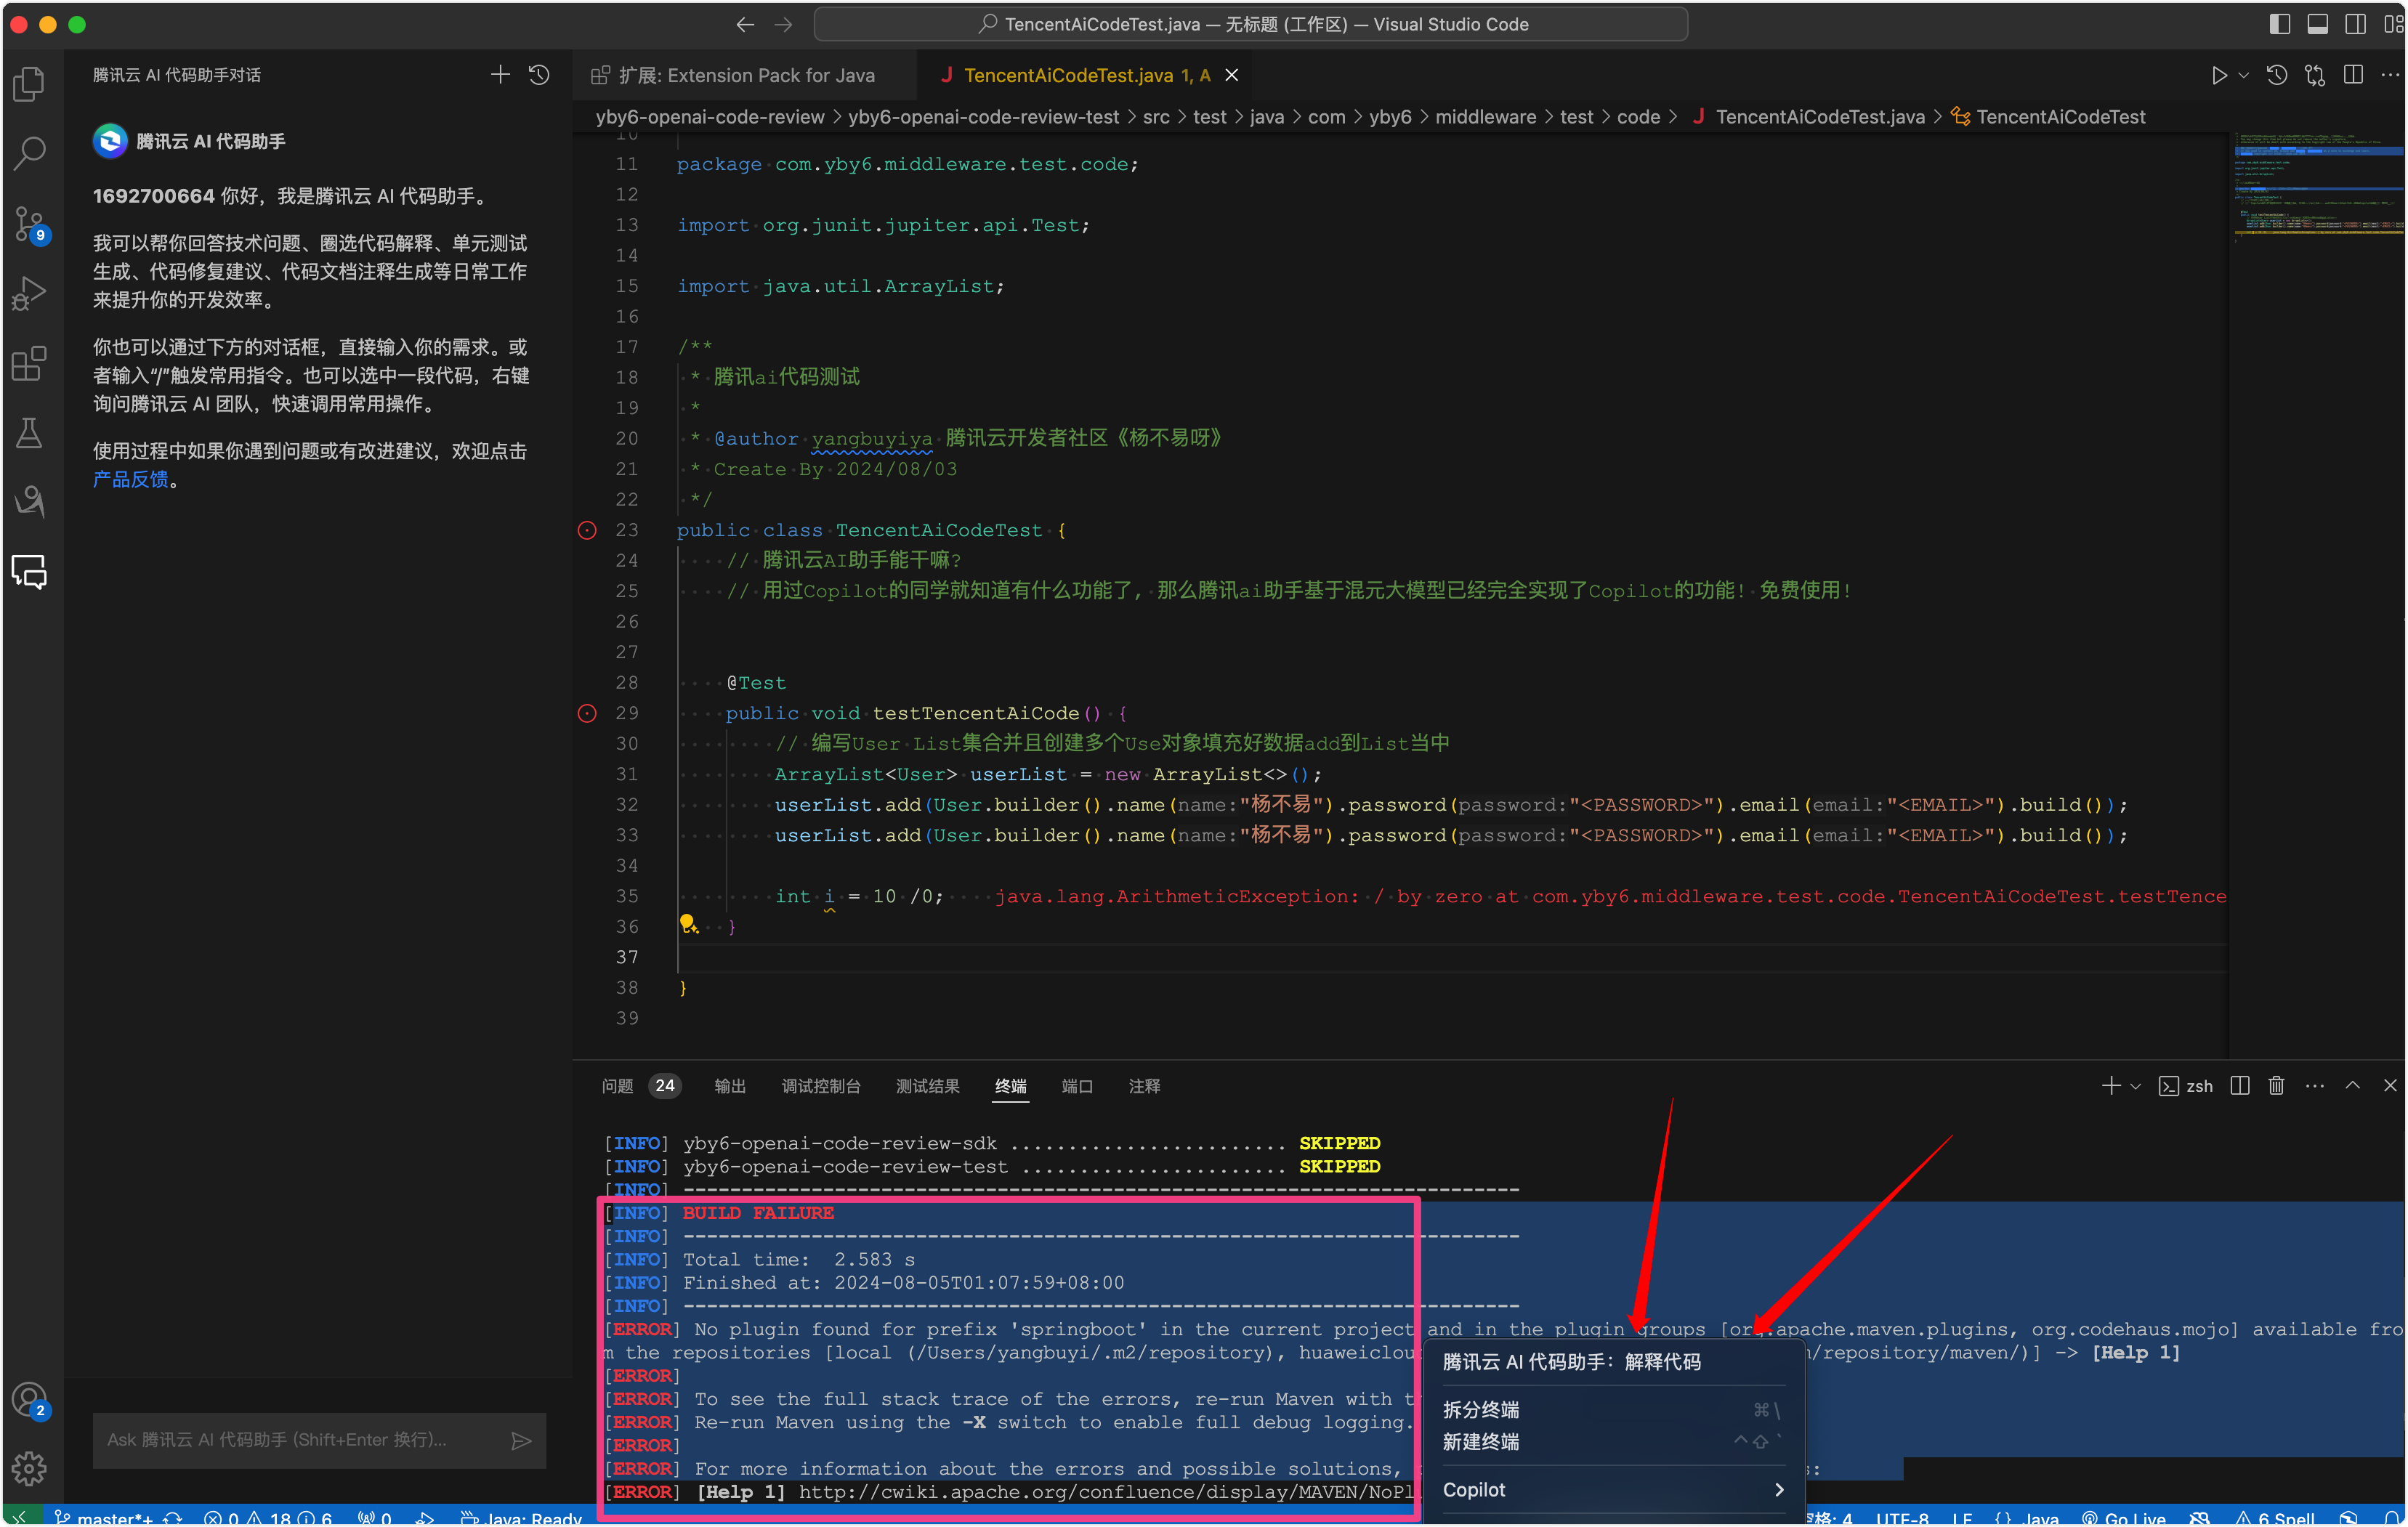Open the Extensions view
2408x1527 pixels.
coord(29,363)
